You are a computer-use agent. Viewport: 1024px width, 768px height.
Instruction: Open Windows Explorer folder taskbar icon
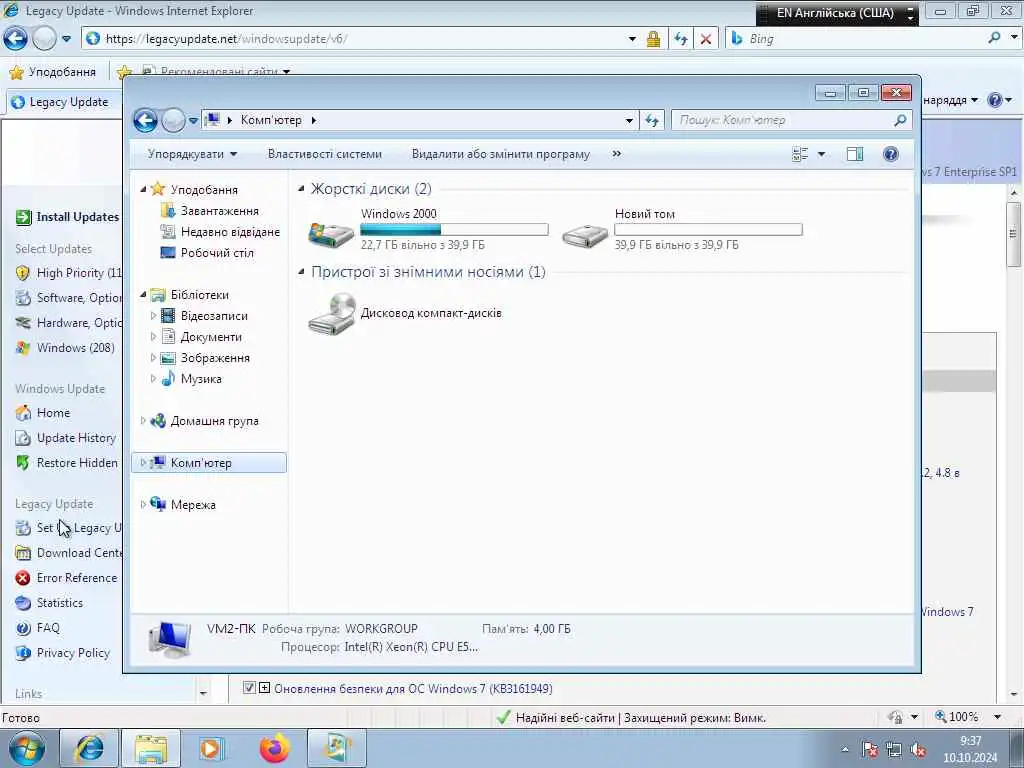pos(151,748)
